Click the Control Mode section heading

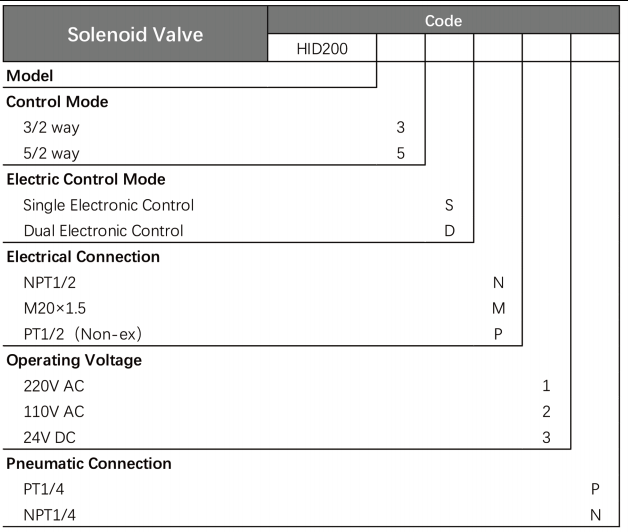(x=57, y=101)
